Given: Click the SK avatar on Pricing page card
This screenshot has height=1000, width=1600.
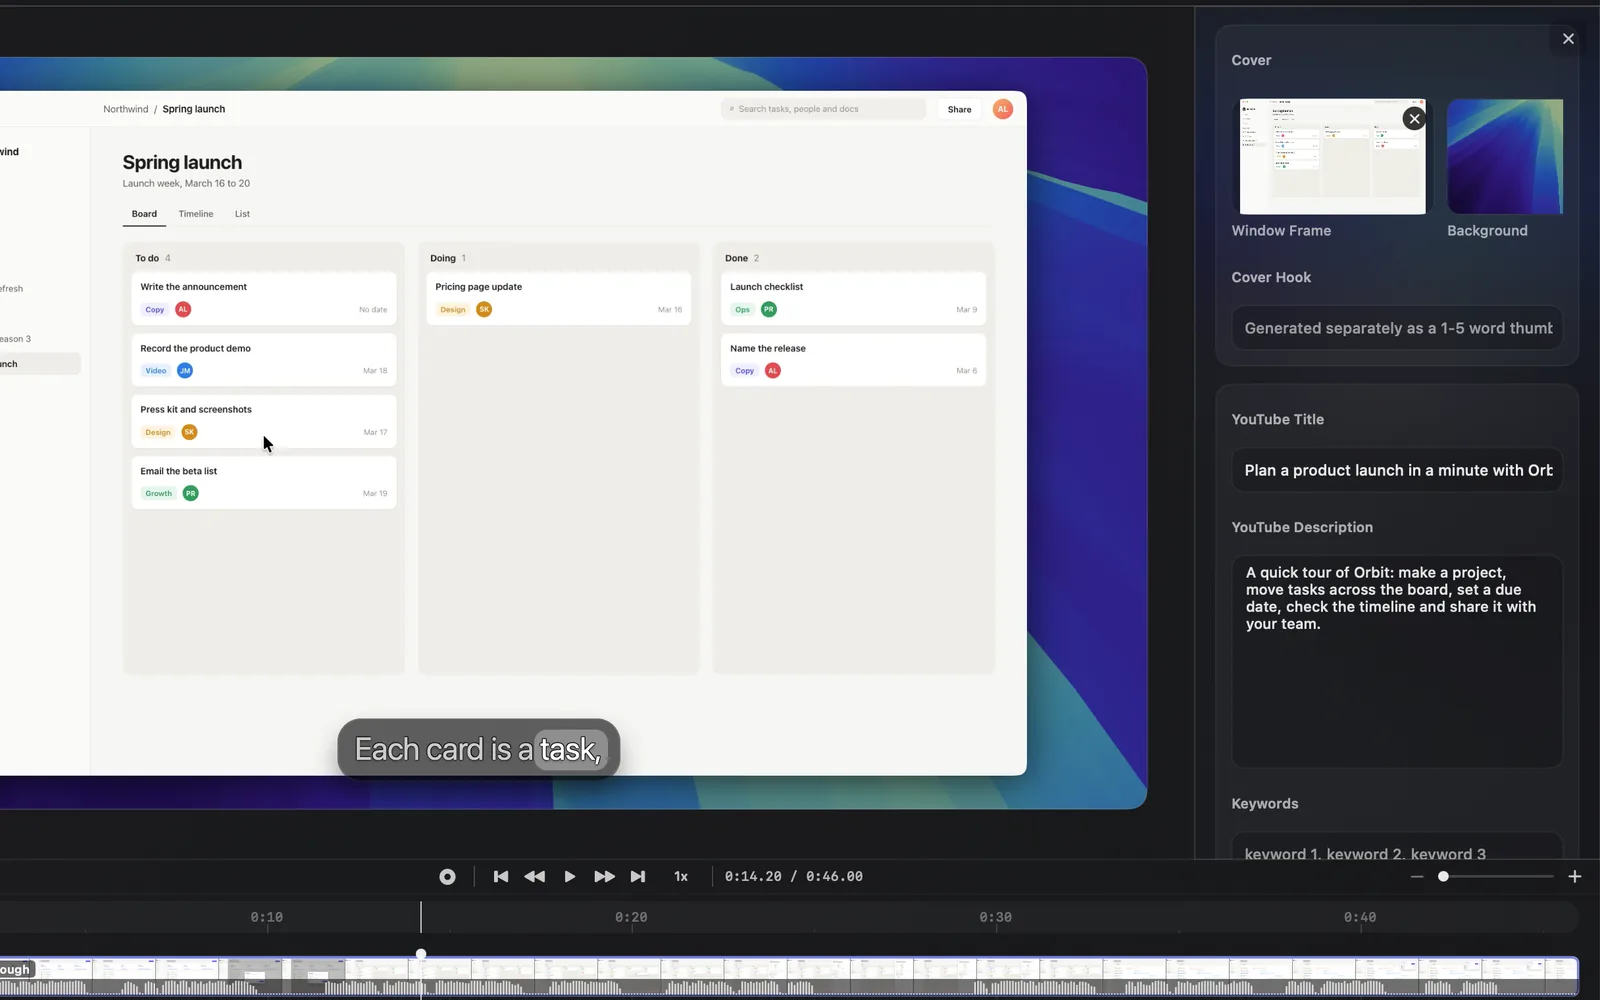Looking at the screenshot, I should pyautogui.click(x=484, y=309).
